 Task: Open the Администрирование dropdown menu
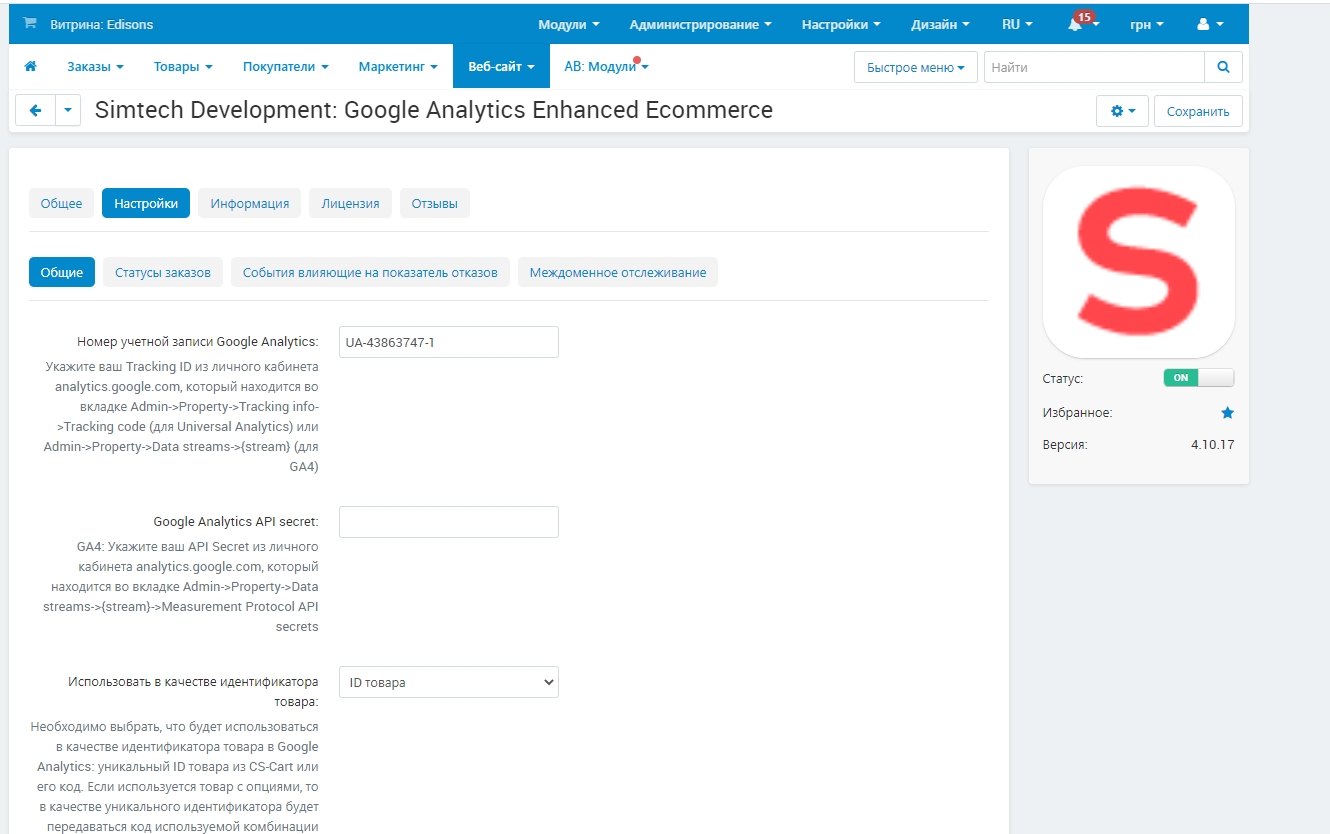[x=700, y=24]
